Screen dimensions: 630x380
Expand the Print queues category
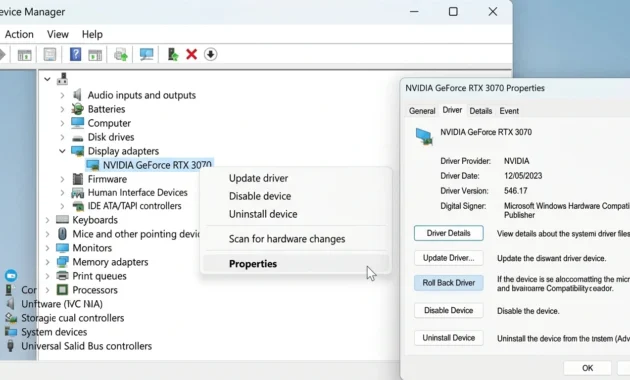(x=47, y=276)
